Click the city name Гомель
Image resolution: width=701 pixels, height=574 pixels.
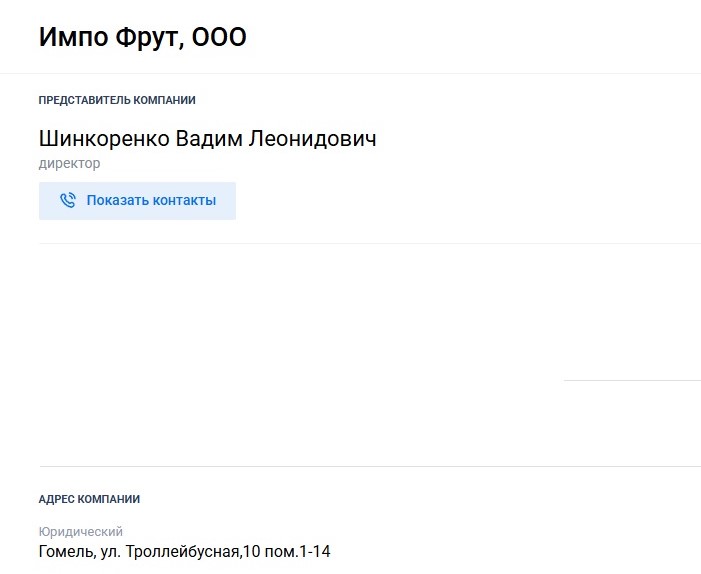pos(67,552)
